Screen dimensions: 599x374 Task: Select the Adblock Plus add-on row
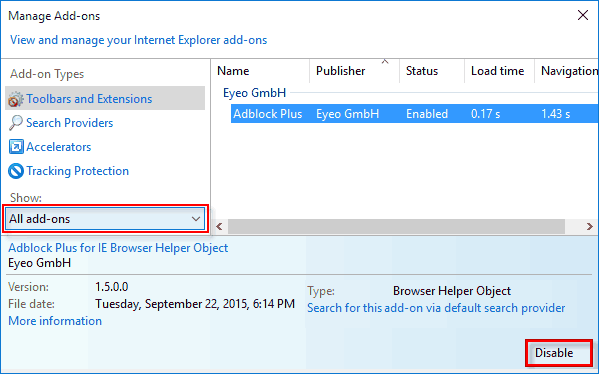point(414,114)
